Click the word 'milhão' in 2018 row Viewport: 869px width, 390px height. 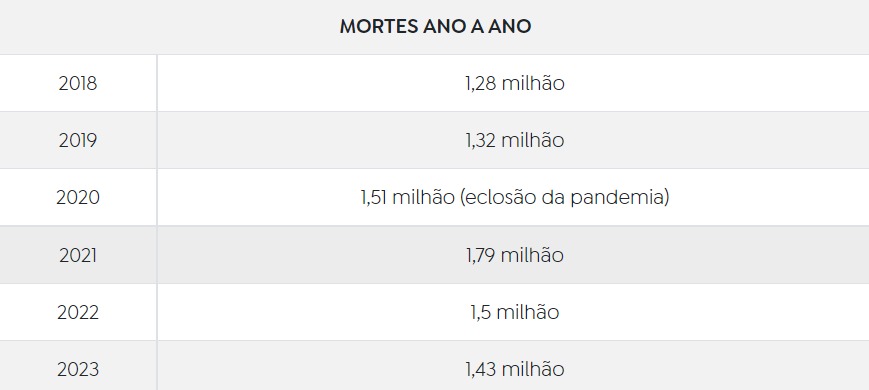pyautogui.click(x=533, y=83)
